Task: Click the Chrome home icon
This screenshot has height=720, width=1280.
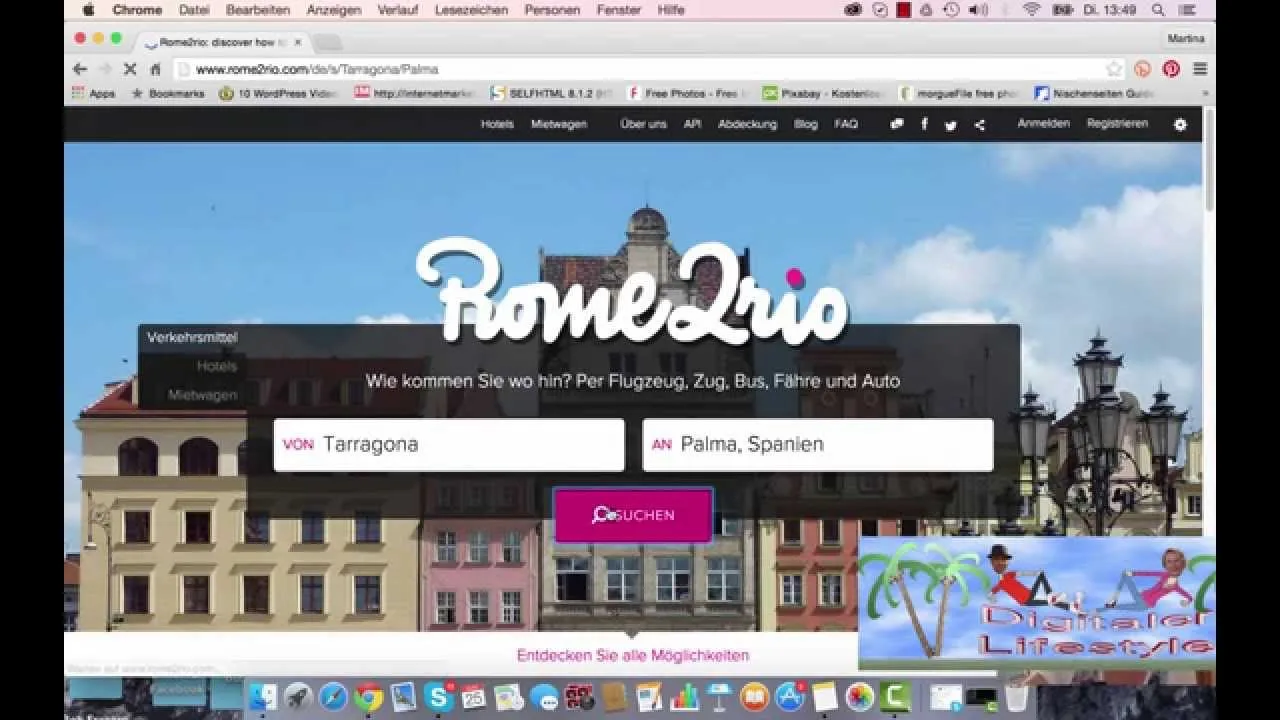Action: click(x=155, y=69)
